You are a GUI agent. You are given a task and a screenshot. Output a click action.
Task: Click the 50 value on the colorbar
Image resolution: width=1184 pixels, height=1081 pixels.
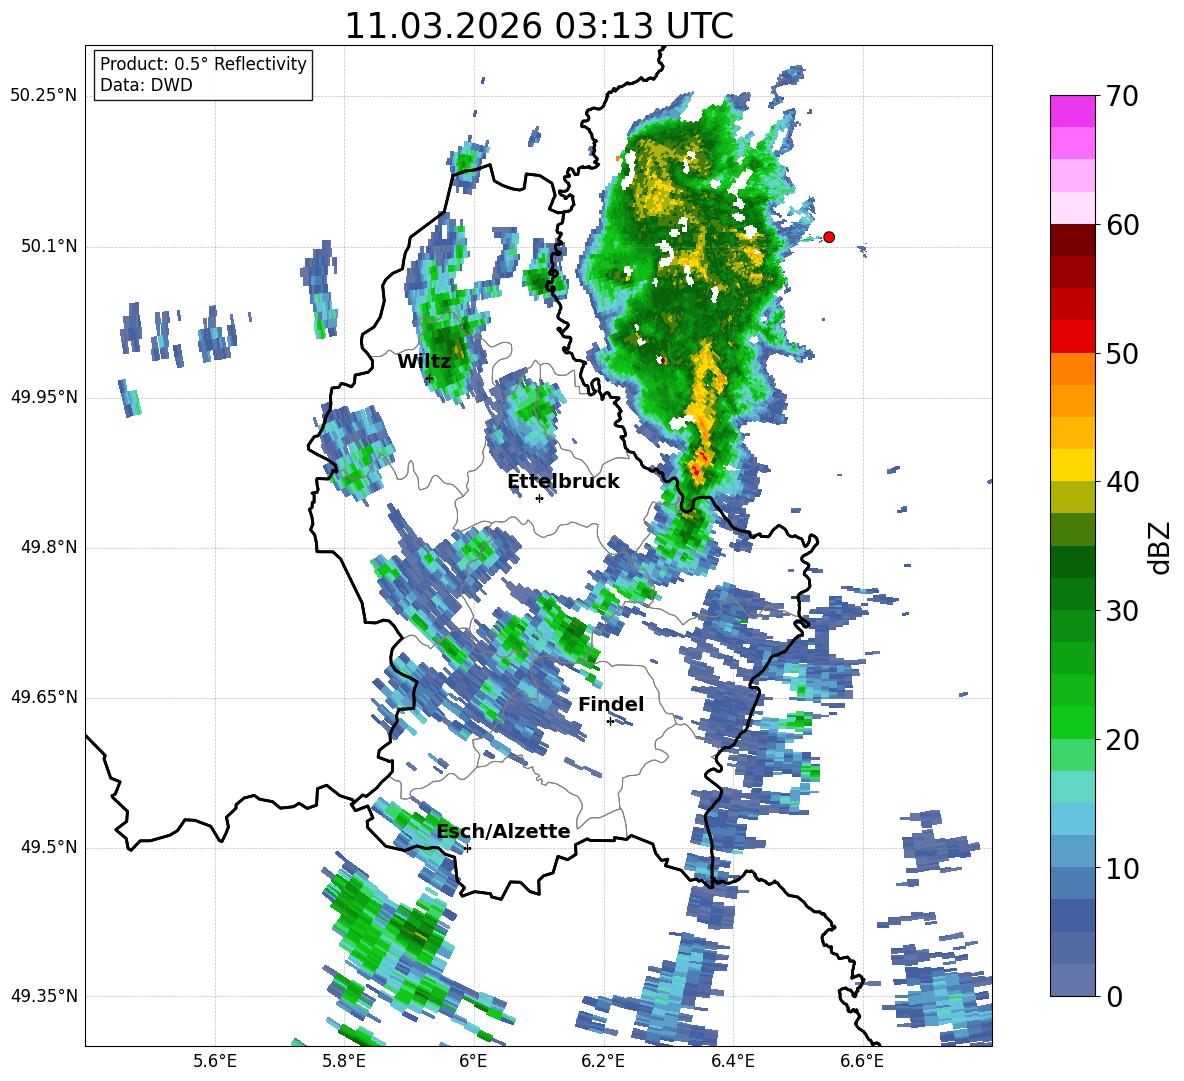[1122, 354]
